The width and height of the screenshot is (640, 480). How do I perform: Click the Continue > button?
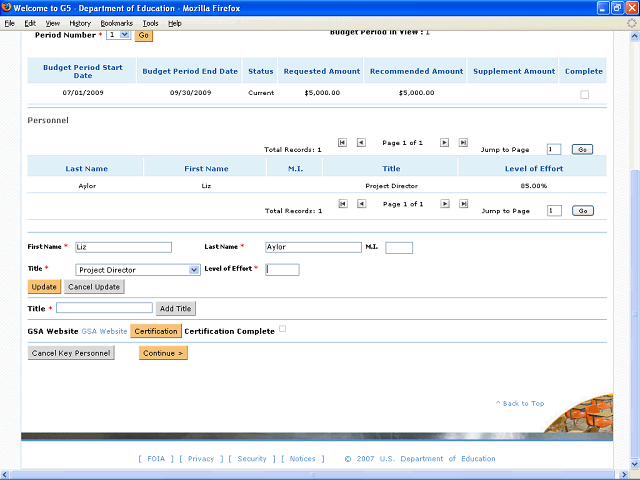pyautogui.click(x=163, y=353)
